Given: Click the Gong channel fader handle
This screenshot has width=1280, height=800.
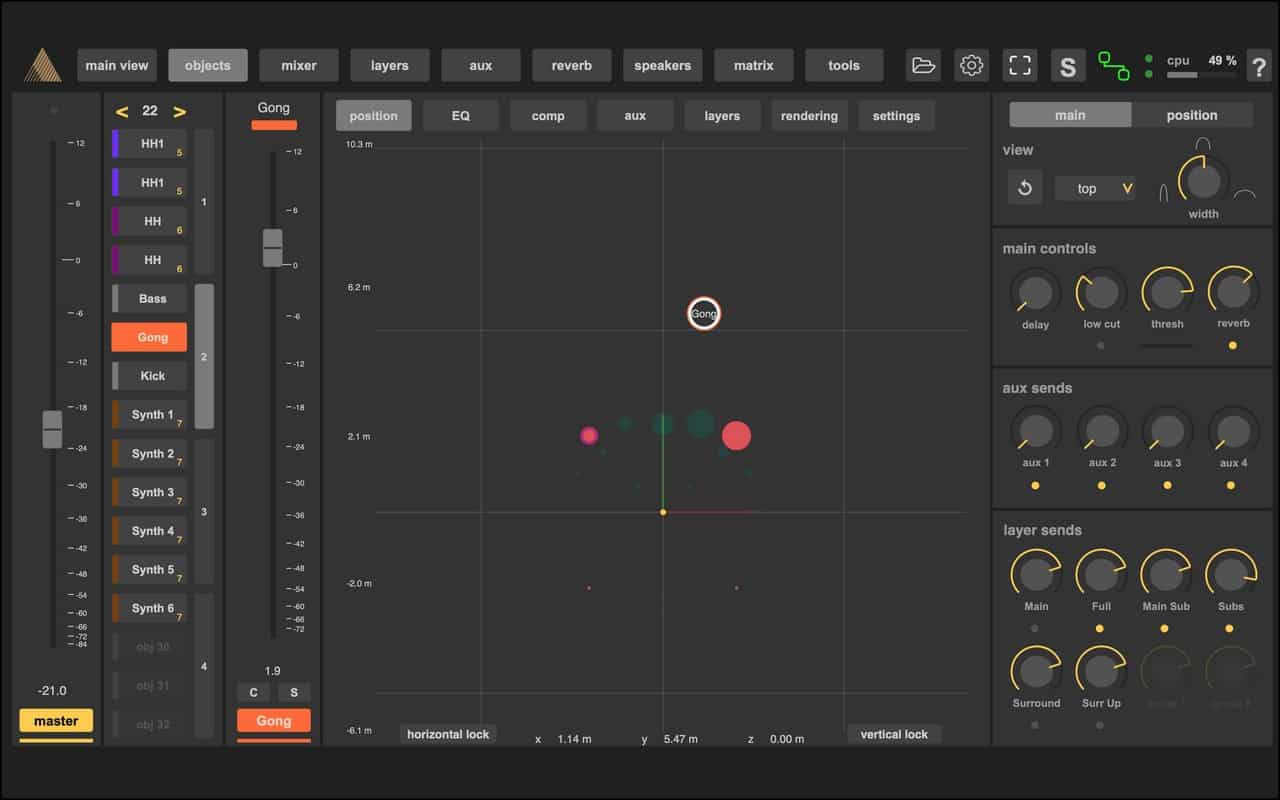Looking at the screenshot, I should click(x=272, y=247).
